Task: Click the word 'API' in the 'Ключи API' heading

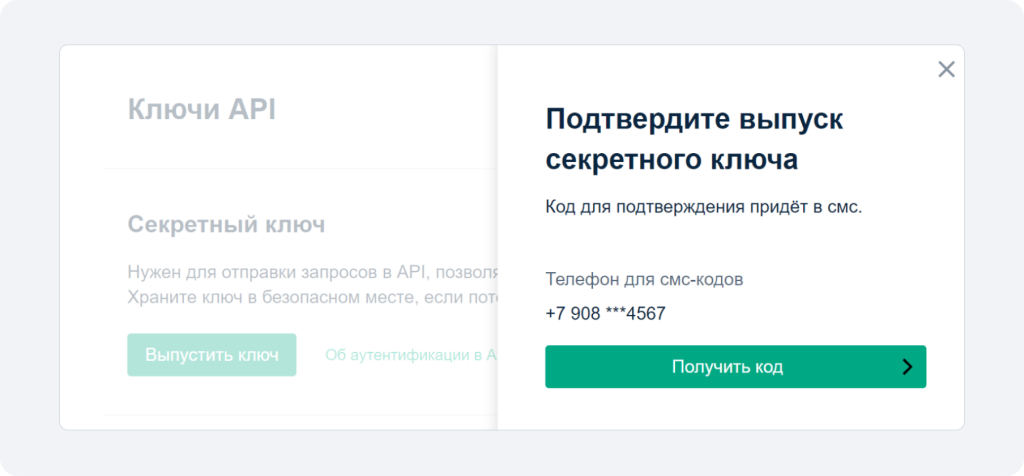Action: 252,109
